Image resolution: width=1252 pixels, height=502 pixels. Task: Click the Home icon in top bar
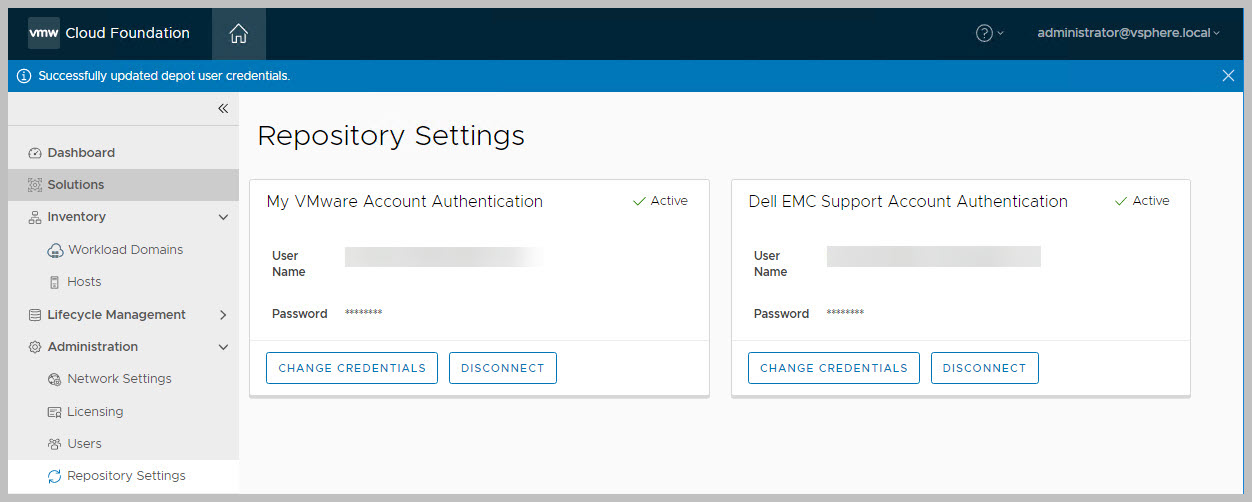click(x=238, y=33)
